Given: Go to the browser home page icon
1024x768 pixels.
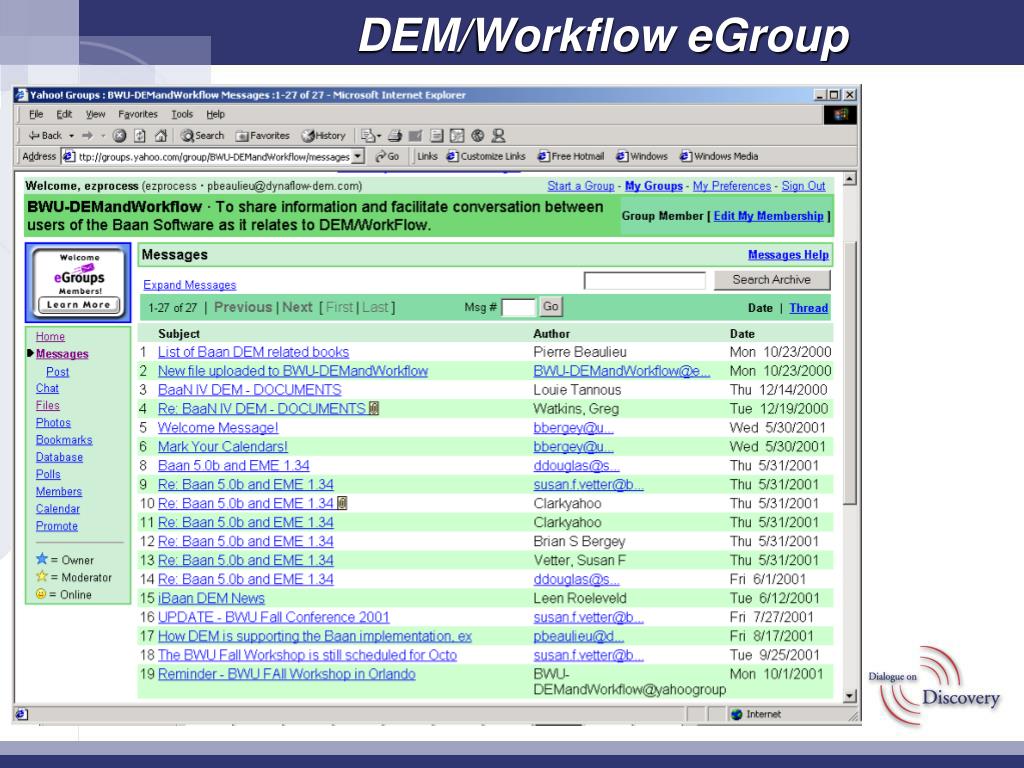Looking at the screenshot, I should click(161, 136).
